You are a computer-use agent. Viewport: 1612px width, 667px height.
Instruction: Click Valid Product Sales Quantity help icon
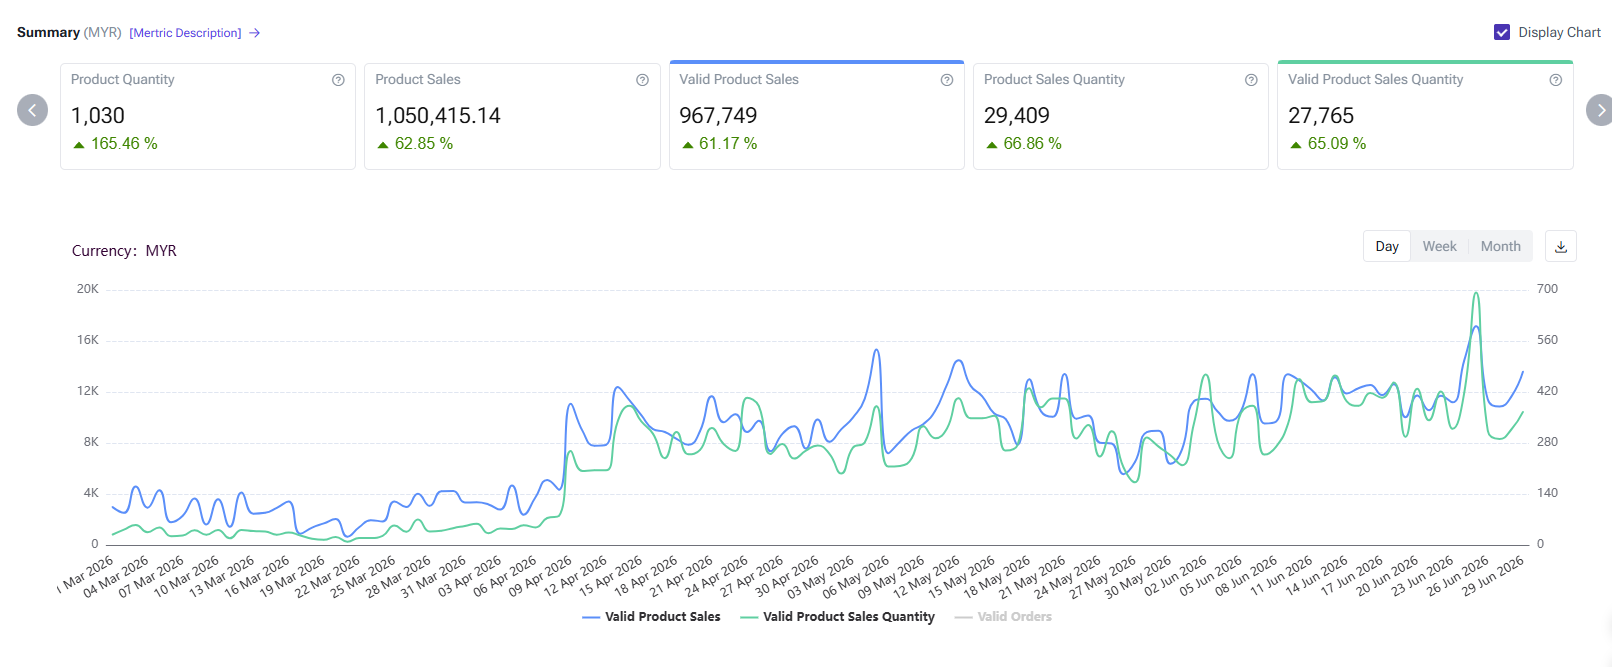1555,80
